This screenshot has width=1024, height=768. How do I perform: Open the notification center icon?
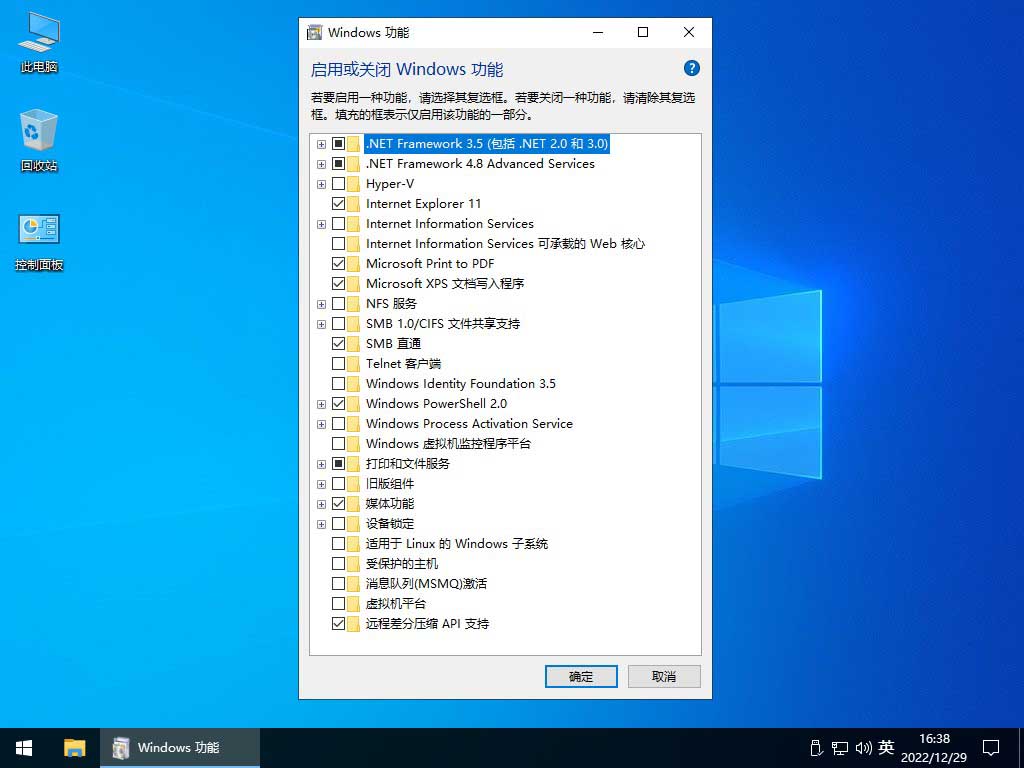tap(990, 747)
